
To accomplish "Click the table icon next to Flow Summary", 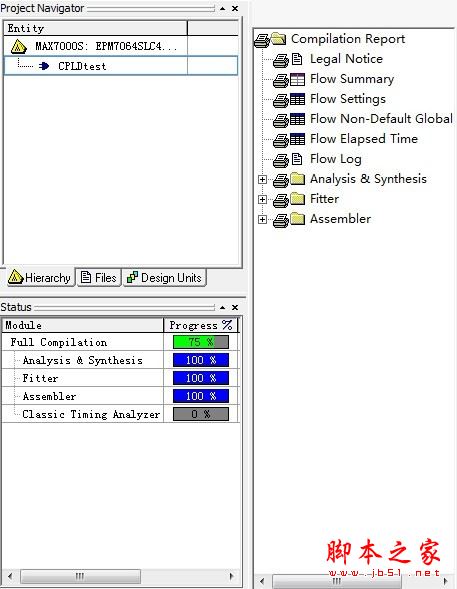I will [297, 79].
